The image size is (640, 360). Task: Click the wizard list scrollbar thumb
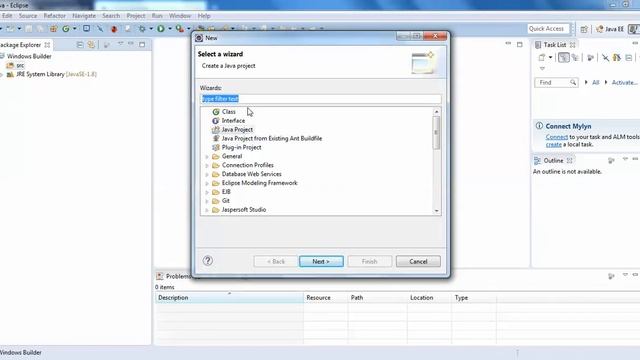(436, 132)
